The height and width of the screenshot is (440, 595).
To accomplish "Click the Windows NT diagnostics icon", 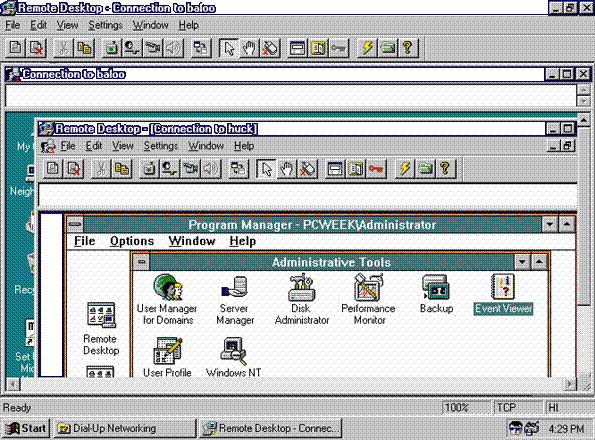I will point(234,357).
